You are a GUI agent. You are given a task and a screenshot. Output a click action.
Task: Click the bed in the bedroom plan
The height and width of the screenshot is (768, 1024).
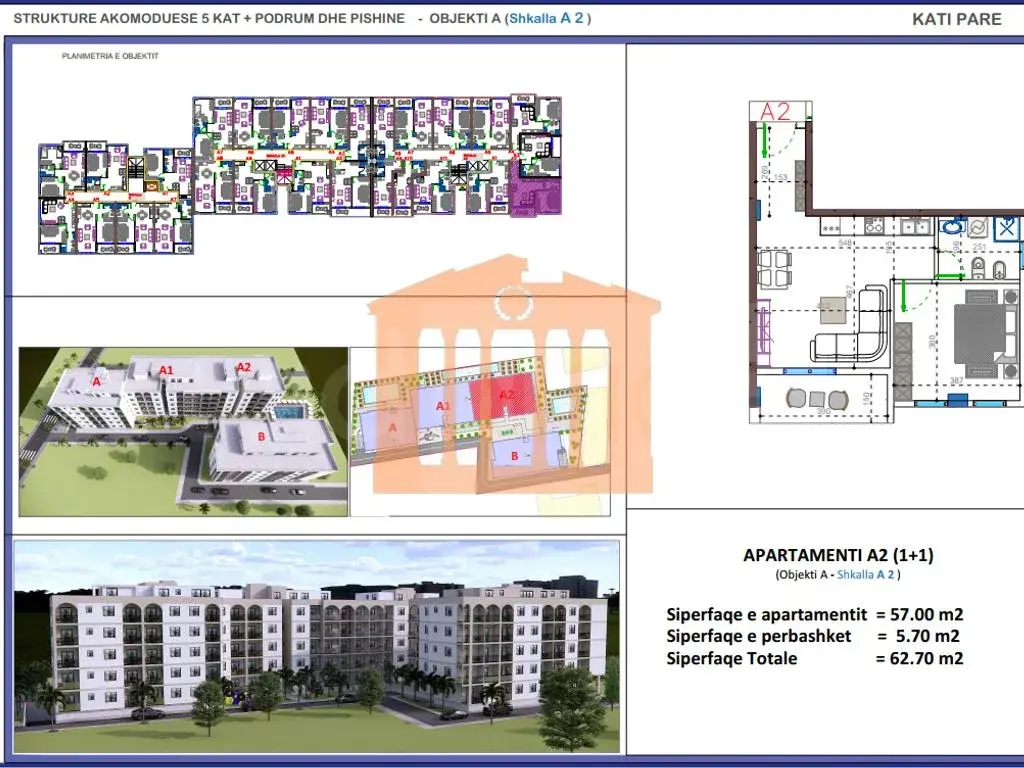coord(986,333)
